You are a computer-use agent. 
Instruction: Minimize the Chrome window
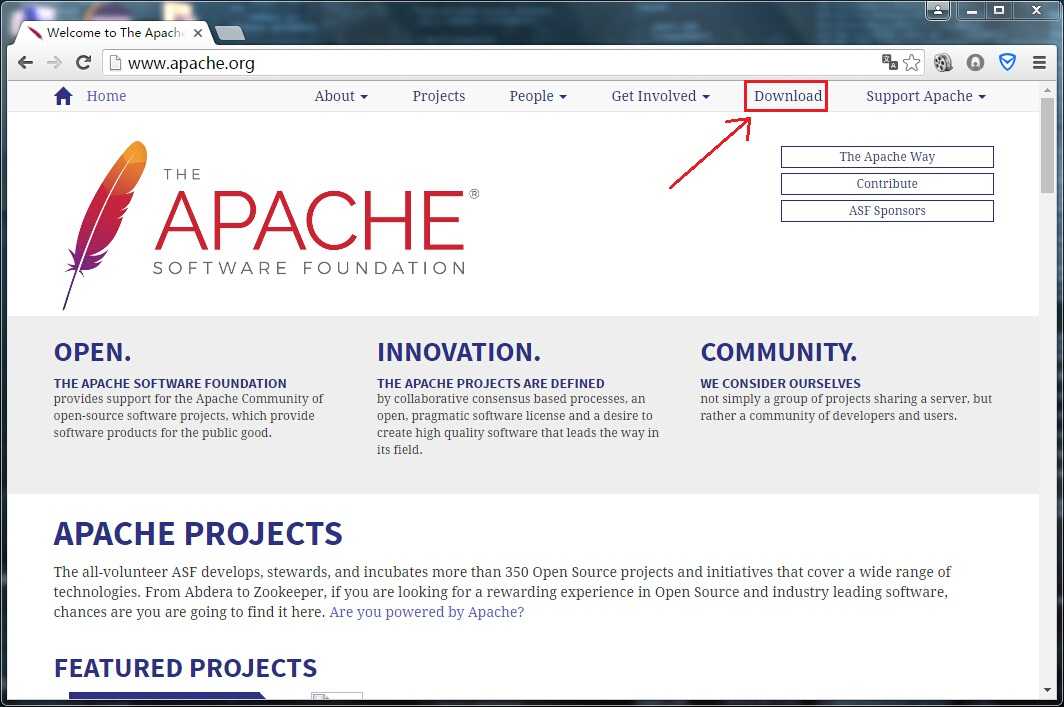(972, 10)
